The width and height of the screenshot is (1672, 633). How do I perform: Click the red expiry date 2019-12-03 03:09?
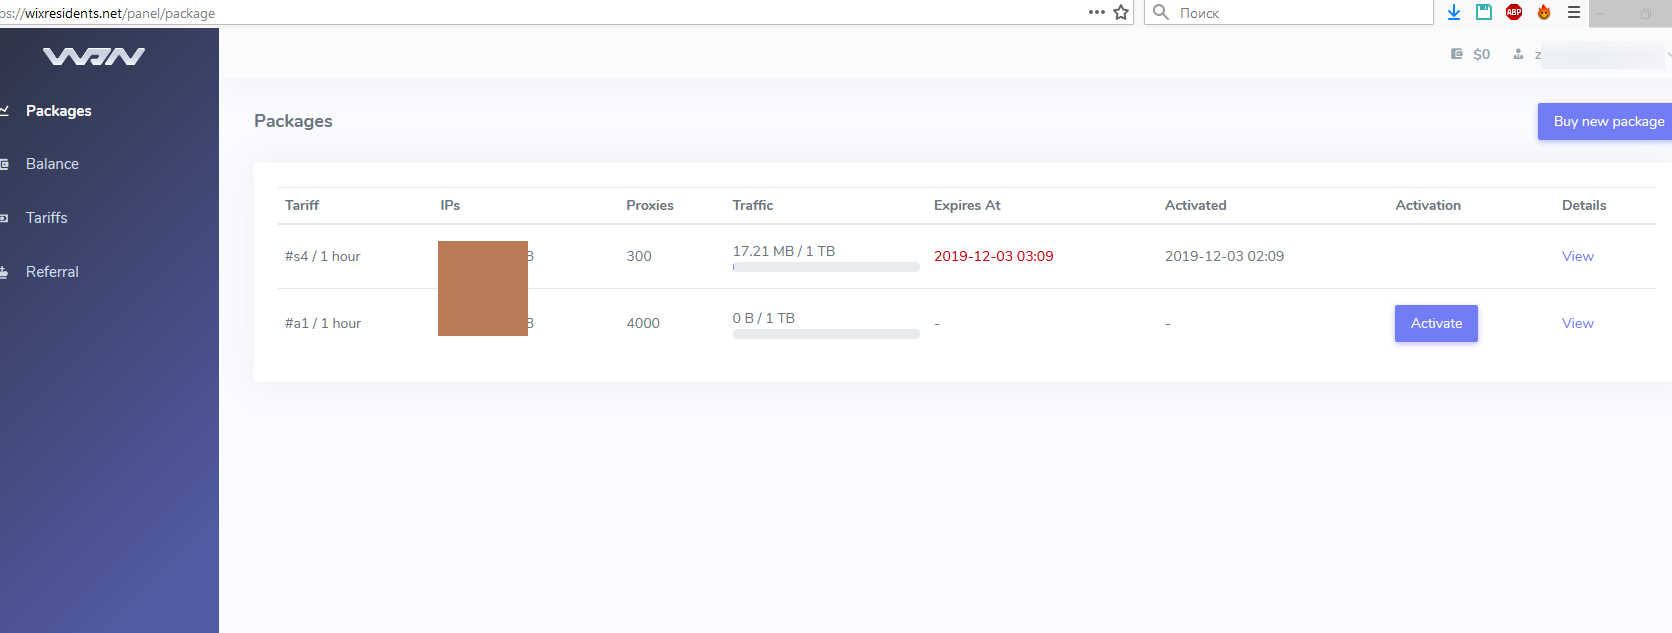994,256
